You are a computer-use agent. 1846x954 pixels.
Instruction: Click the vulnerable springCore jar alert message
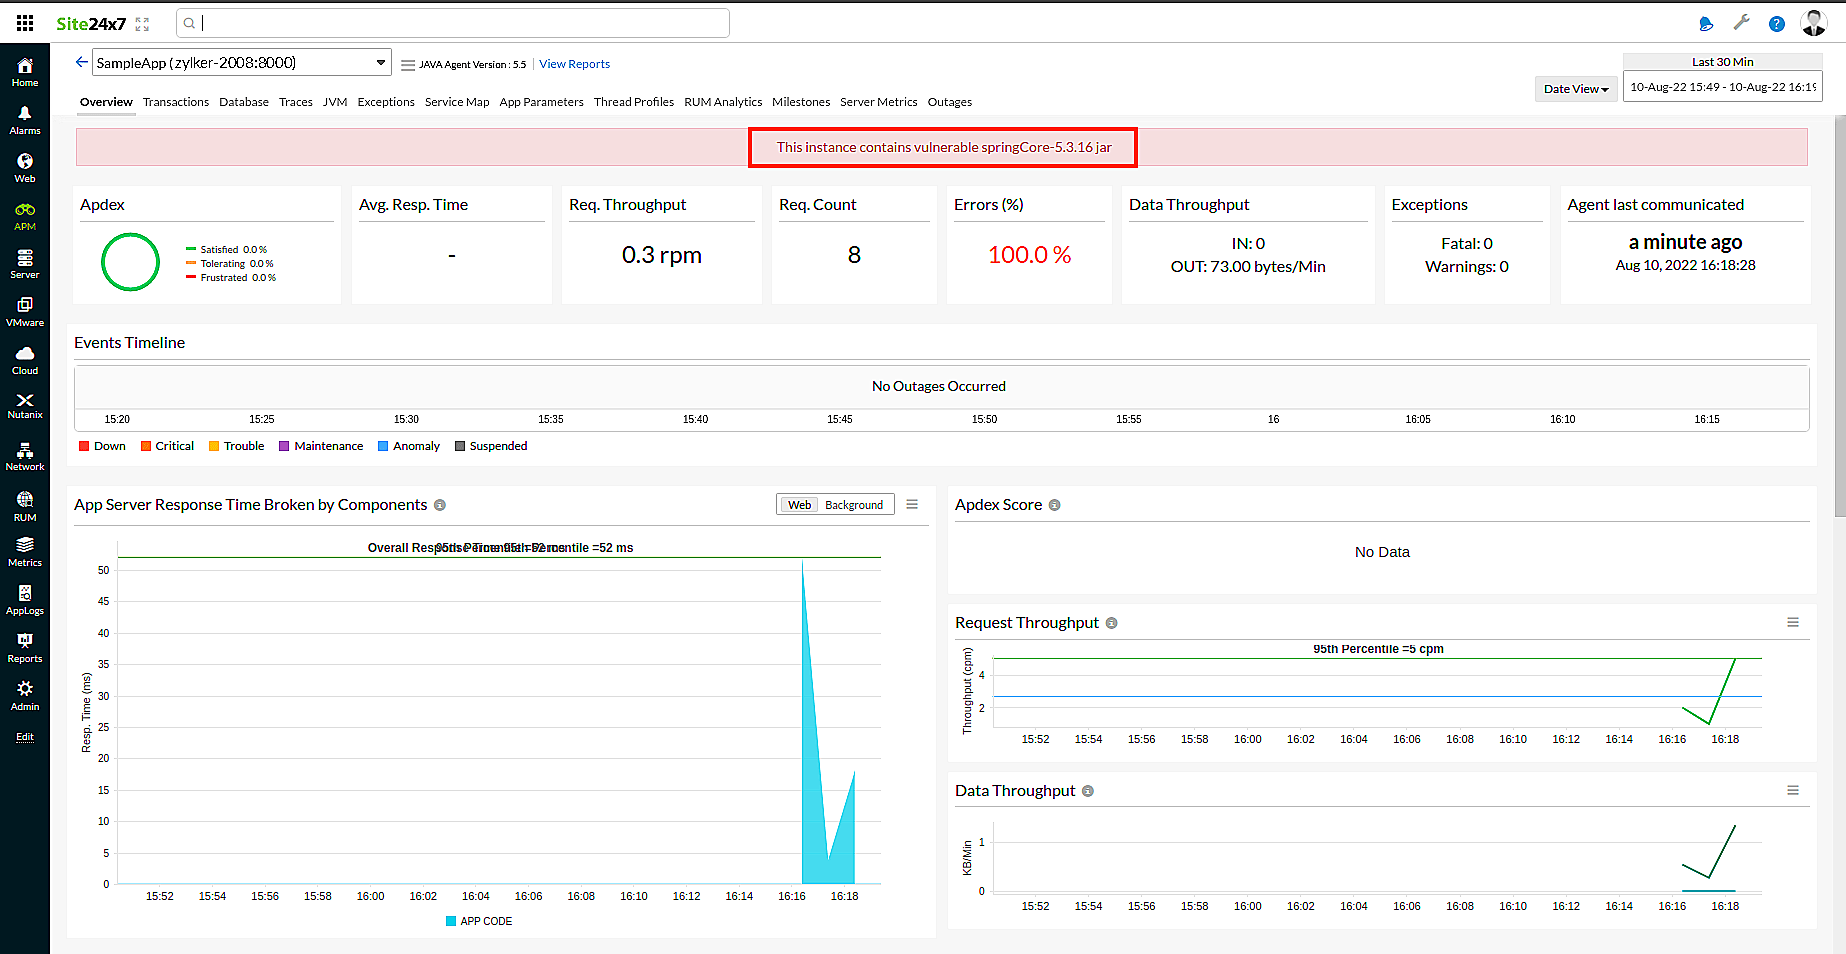tap(944, 147)
